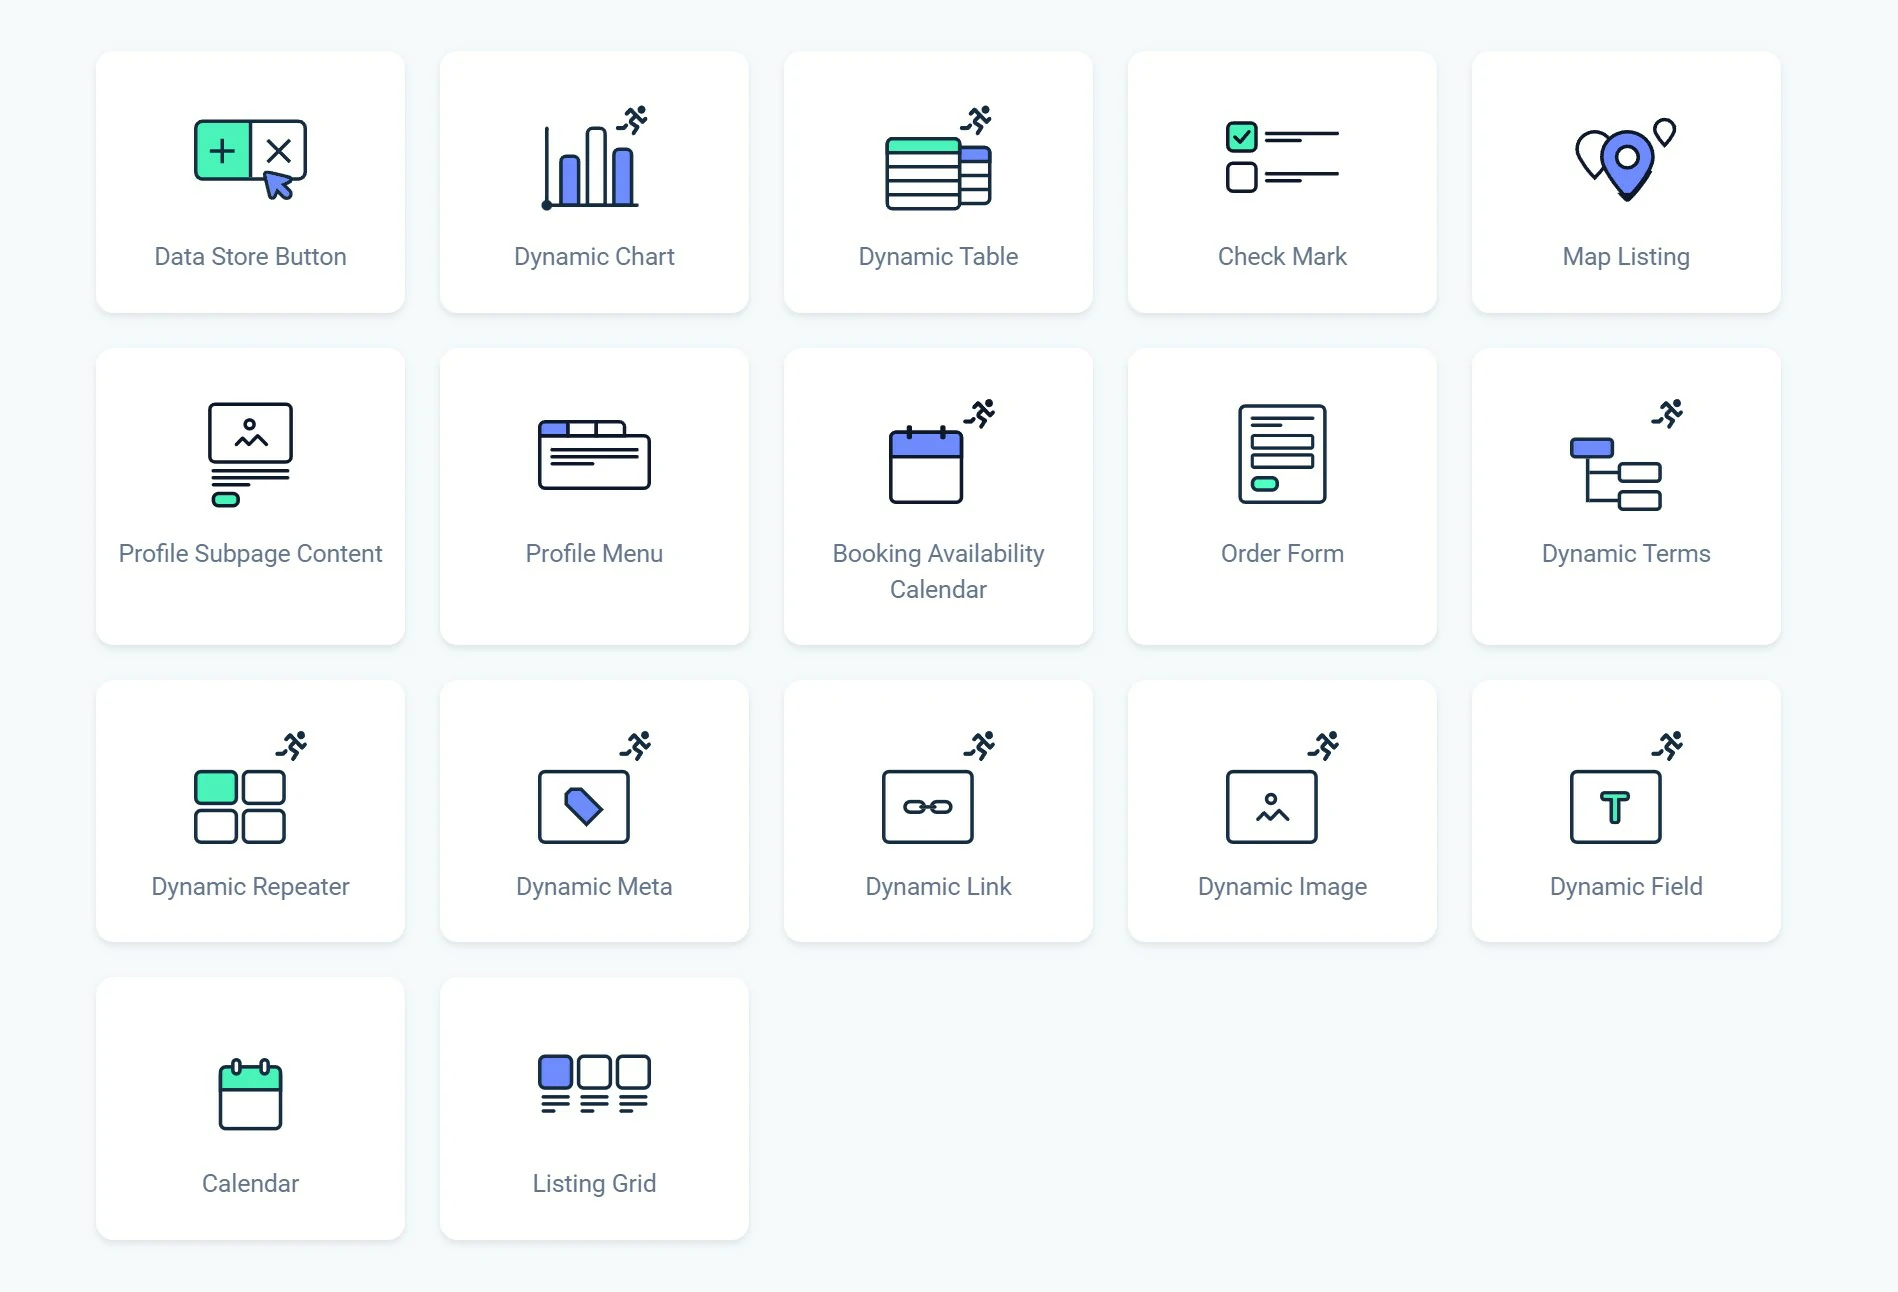Image resolution: width=1898 pixels, height=1292 pixels.
Task: Click the Profile Subpage Content icon
Action: (250, 455)
